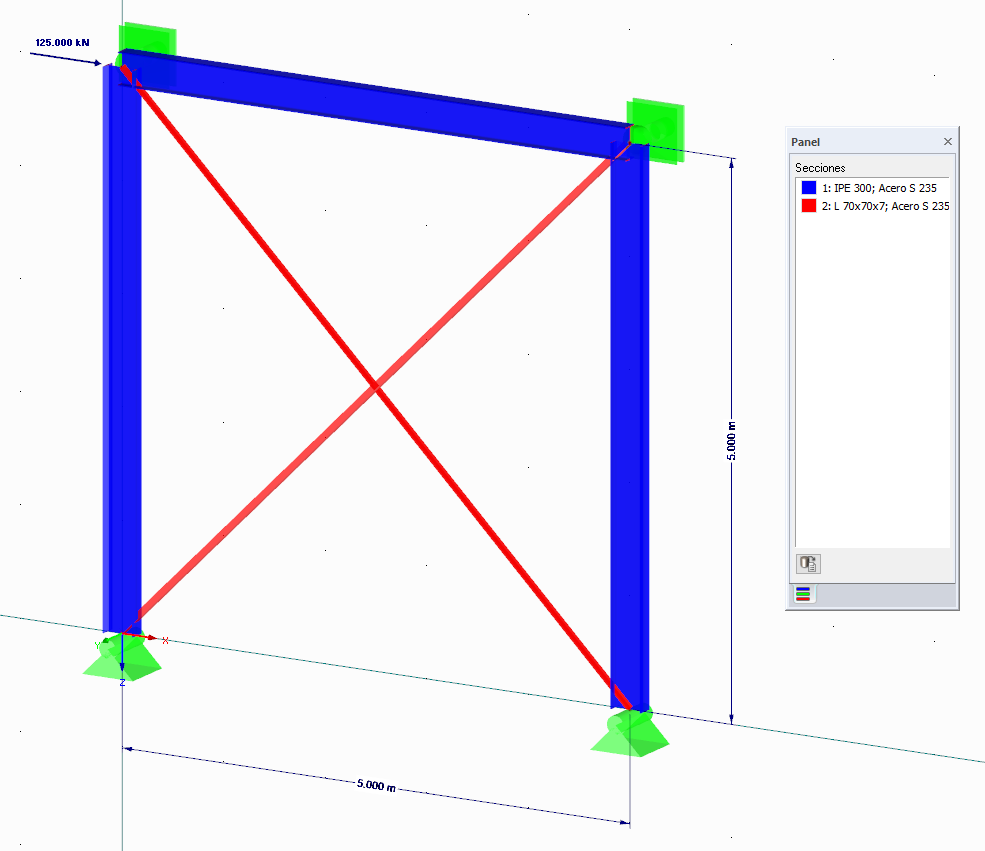Click the blue Z axis label
Screen dimensions: 985x851
point(122,683)
